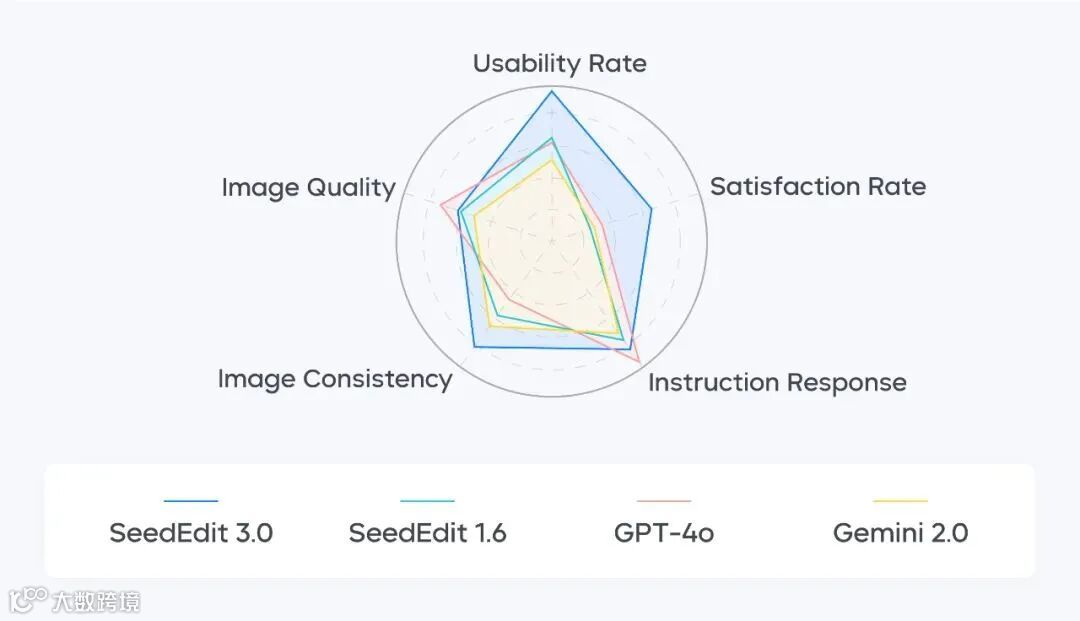Screen dimensions: 1080x621
Task: Click the blue SeedEdit 3.0 vertex at Satisfaction Rate
Action: pyautogui.click(x=651, y=209)
